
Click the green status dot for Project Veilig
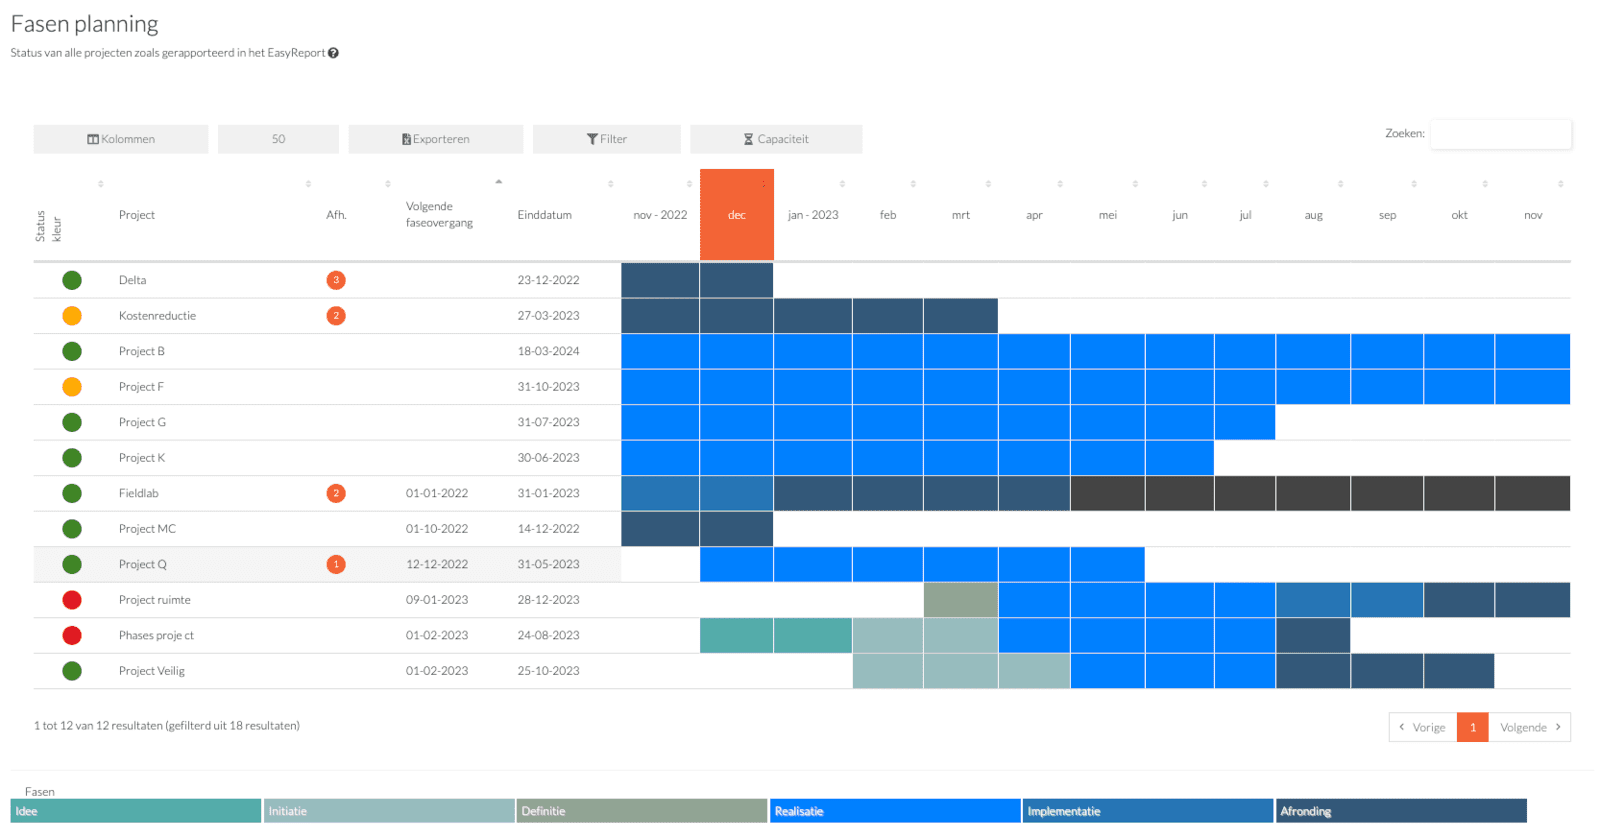click(72, 671)
